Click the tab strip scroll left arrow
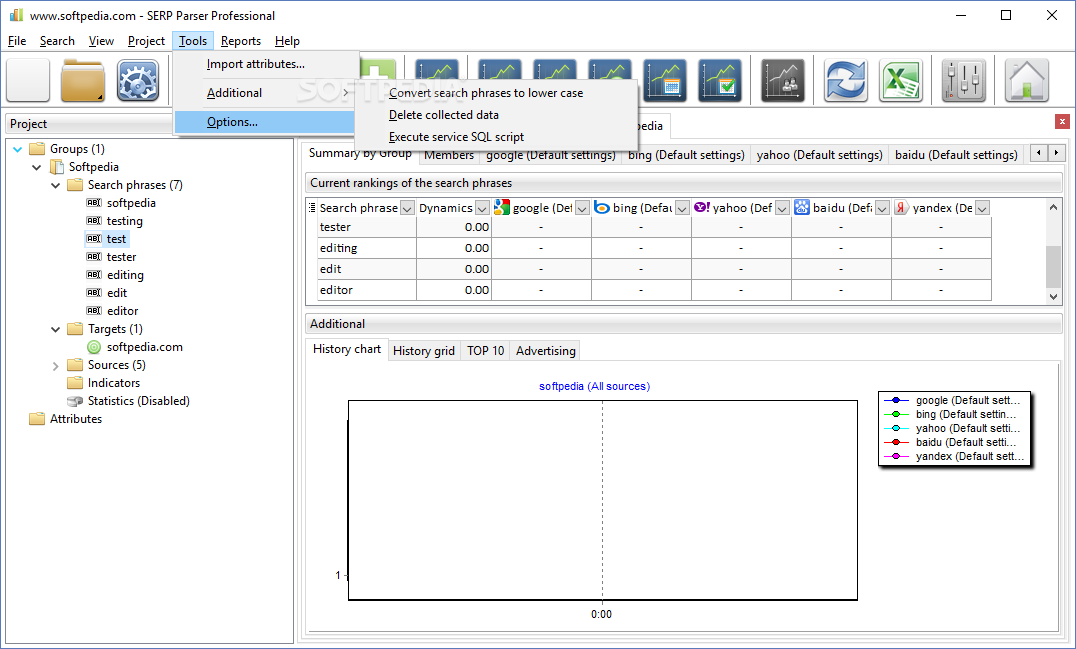This screenshot has width=1076, height=649. coord(1039,153)
